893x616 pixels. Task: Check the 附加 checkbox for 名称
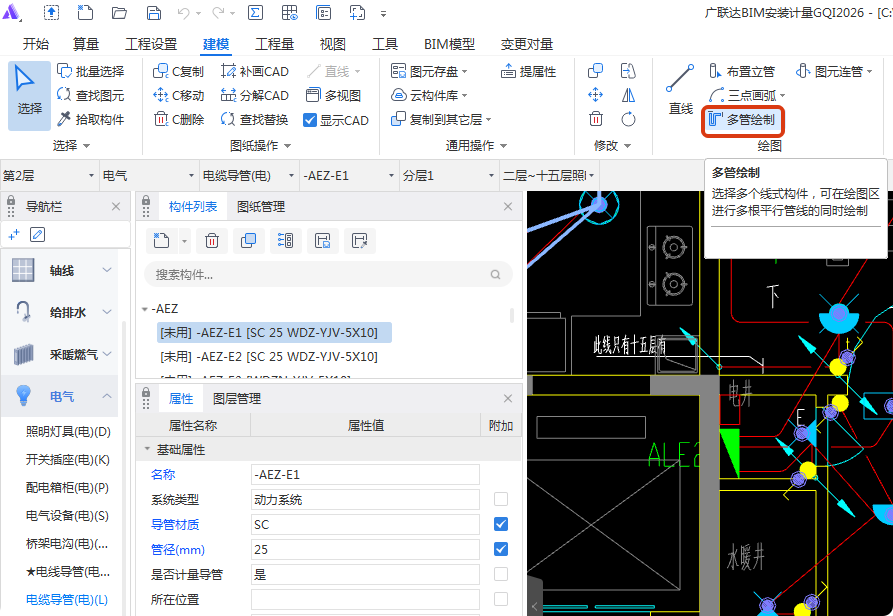pos(500,472)
